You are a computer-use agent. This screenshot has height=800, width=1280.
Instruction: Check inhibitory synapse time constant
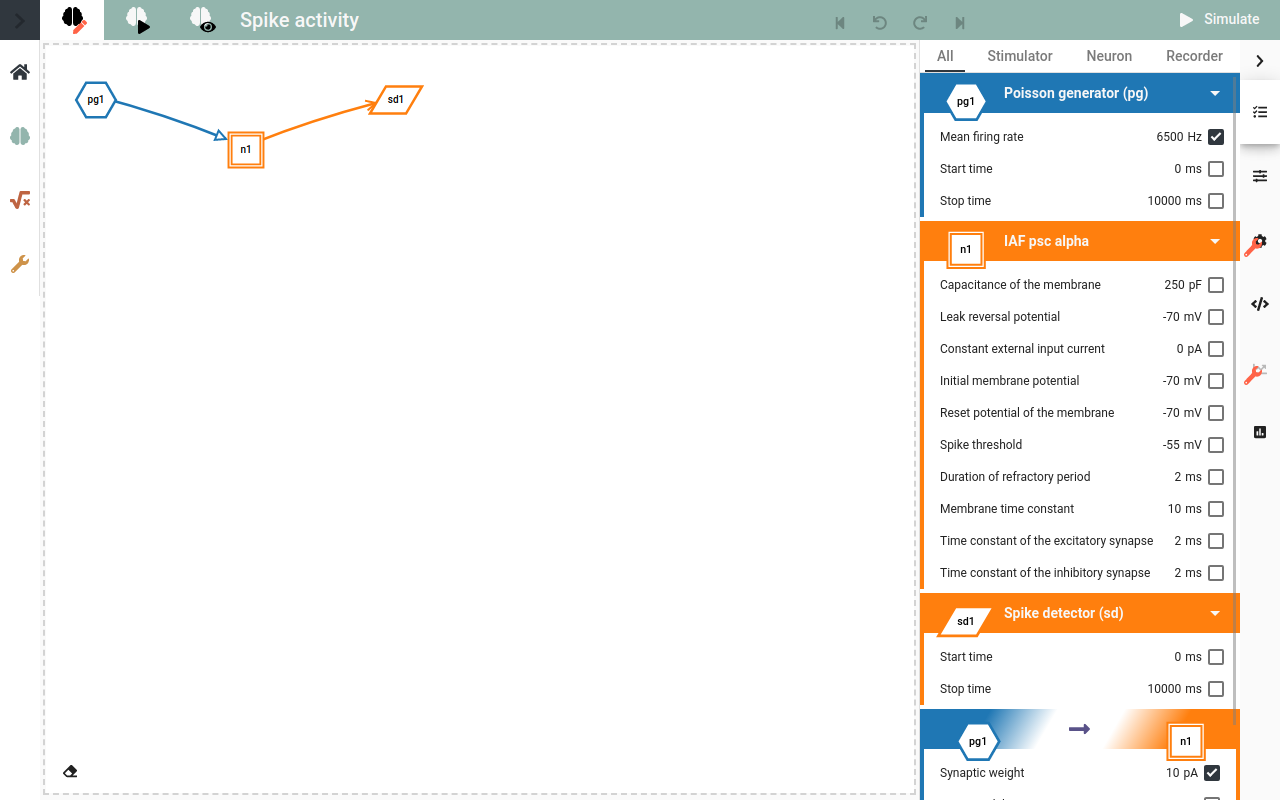(1216, 573)
